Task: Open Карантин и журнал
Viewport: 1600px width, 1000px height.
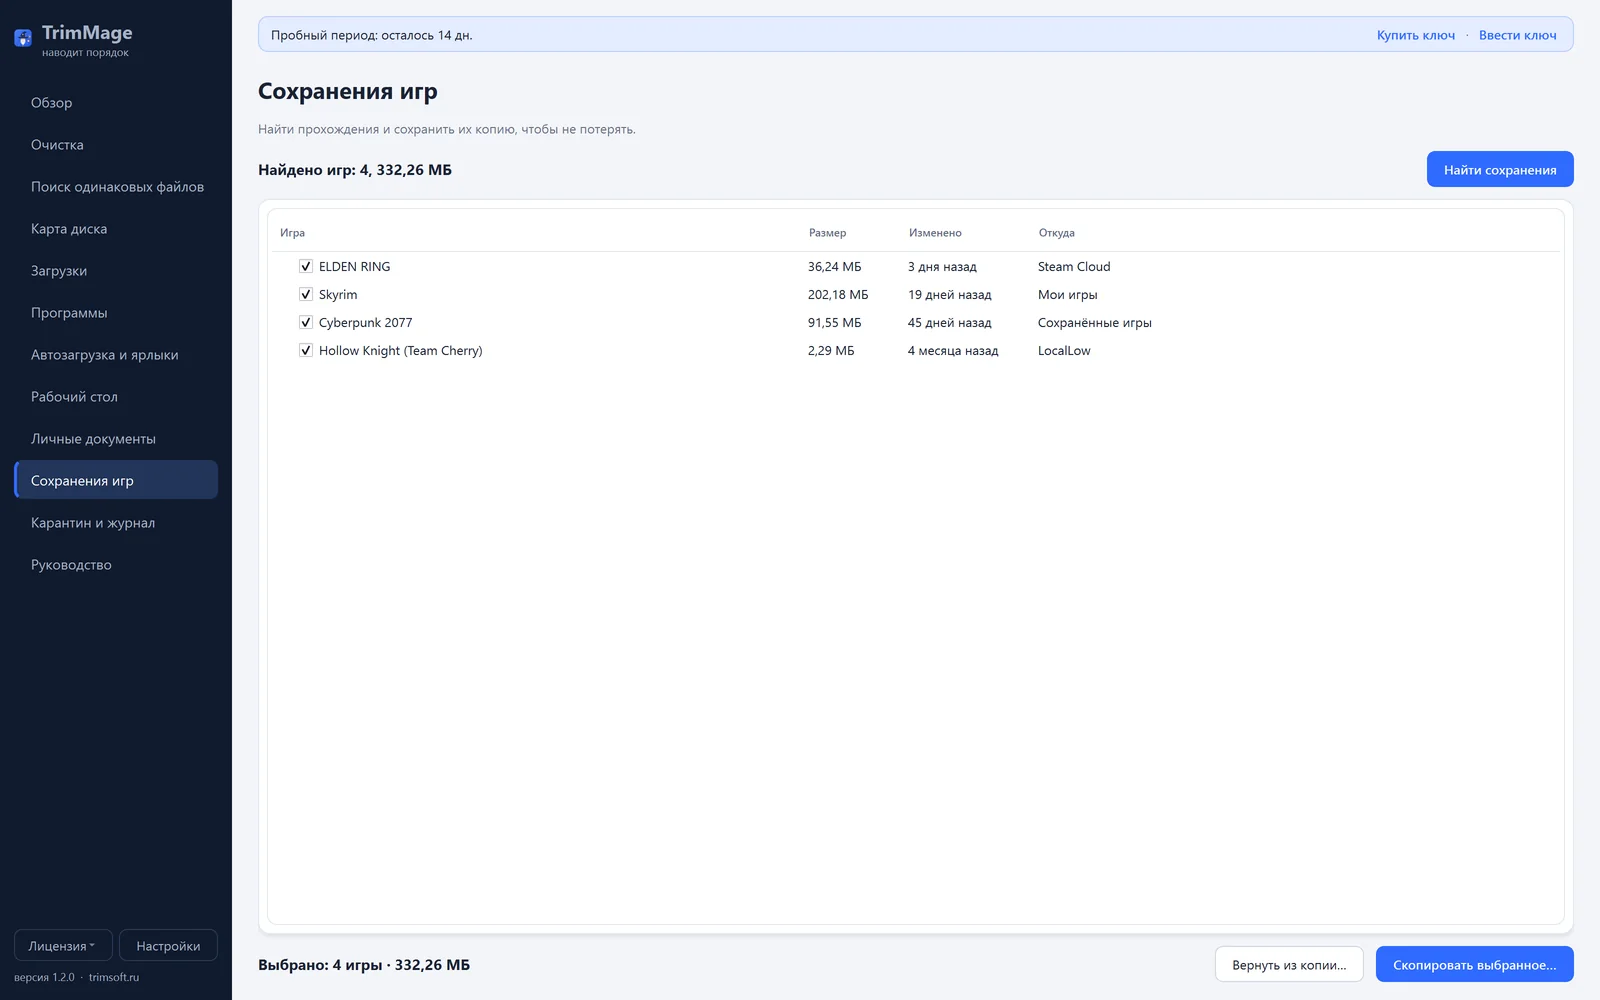Action: (x=116, y=523)
